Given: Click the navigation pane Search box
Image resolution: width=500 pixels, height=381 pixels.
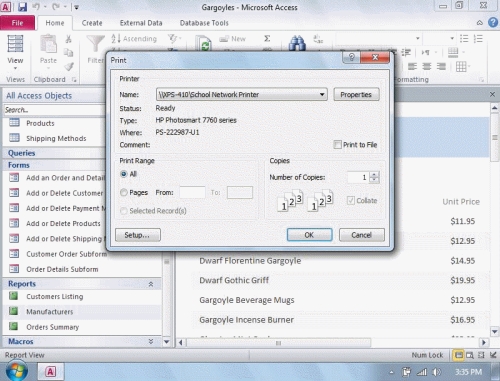Looking at the screenshot, I should [x=55, y=110].
